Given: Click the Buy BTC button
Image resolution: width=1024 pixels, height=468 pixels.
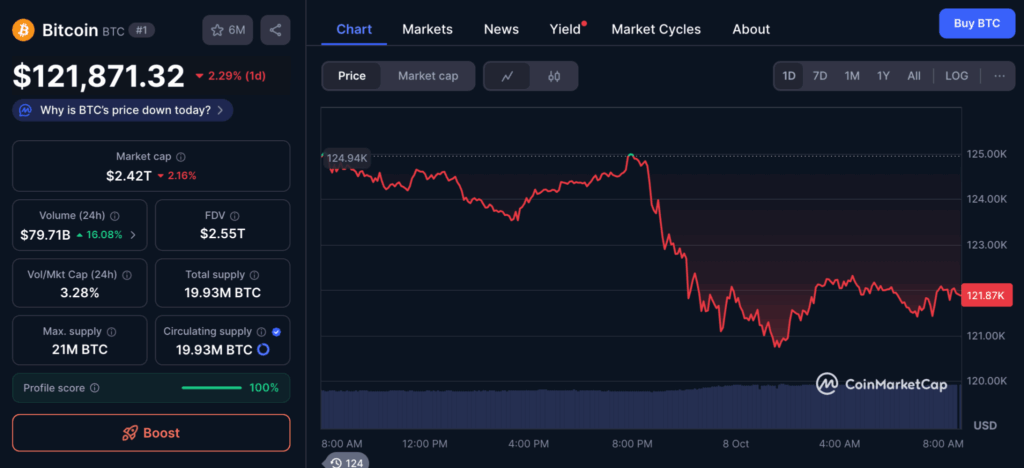Looking at the screenshot, I should [976, 23].
